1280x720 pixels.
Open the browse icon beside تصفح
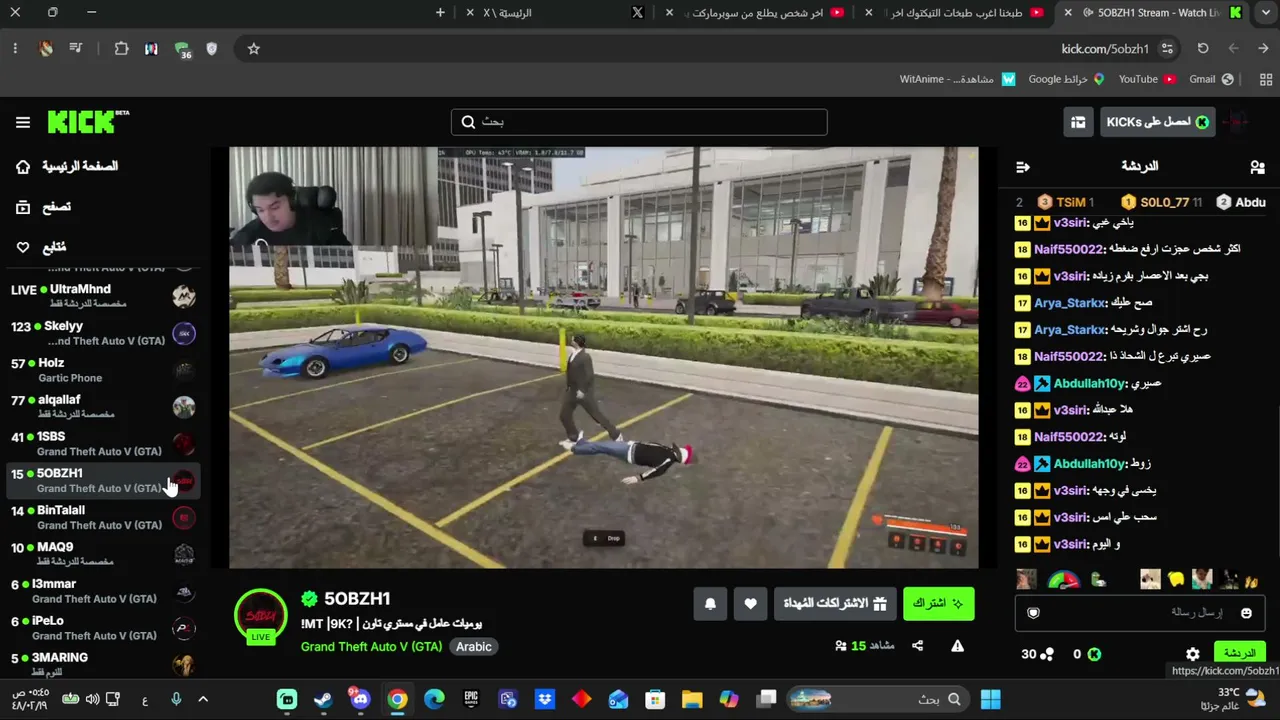click(x=23, y=207)
